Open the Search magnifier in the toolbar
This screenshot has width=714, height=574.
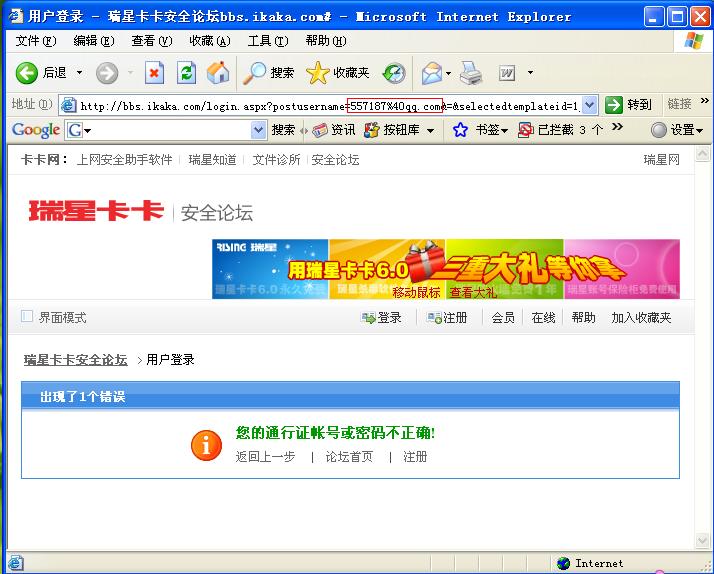pos(254,73)
